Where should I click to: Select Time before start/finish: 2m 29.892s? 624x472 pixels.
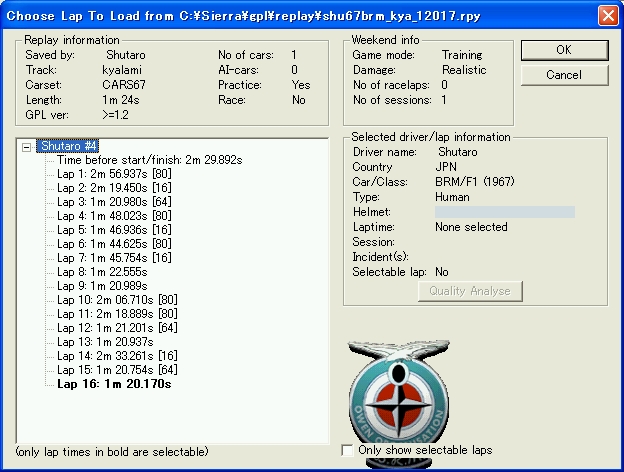pos(150,160)
